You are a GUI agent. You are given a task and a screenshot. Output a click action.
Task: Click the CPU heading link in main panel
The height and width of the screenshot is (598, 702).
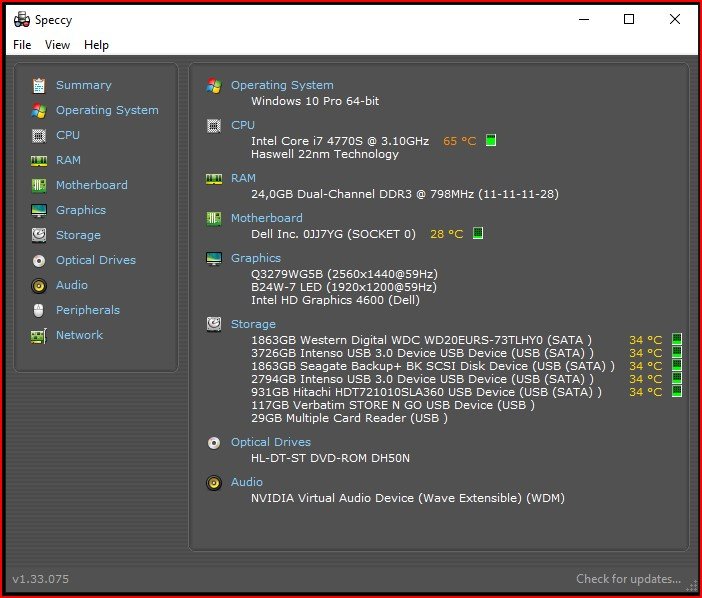click(243, 125)
